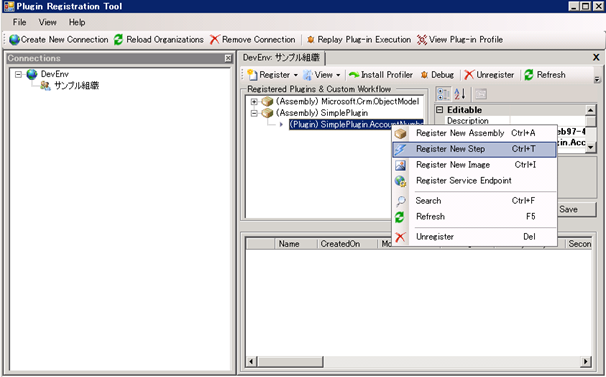Click the Debug bug icon
This screenshot has width=606, height=377.
pos(424,75)
